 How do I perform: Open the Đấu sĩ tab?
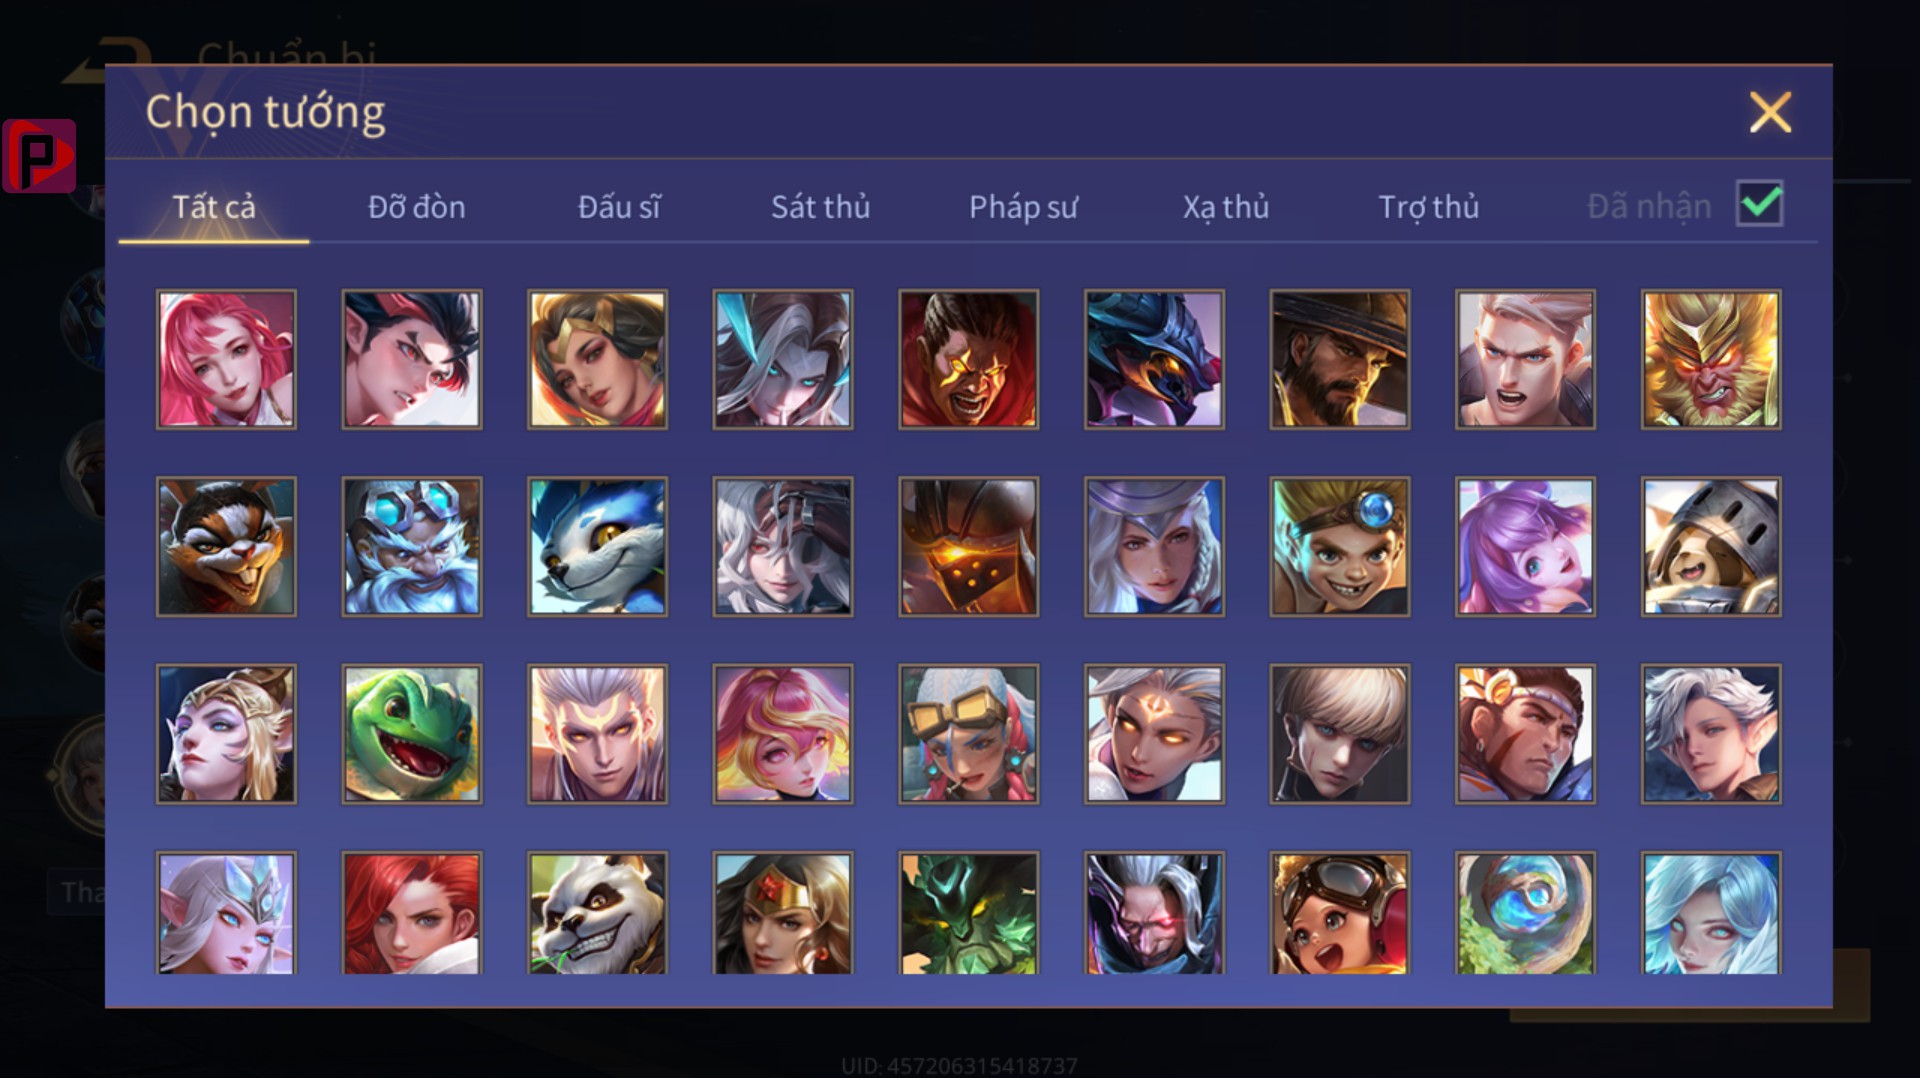pos(619,207)
